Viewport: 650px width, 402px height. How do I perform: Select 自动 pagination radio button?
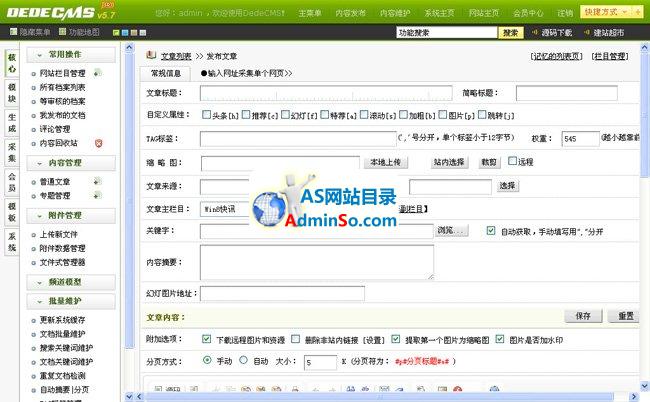[243, 360]
